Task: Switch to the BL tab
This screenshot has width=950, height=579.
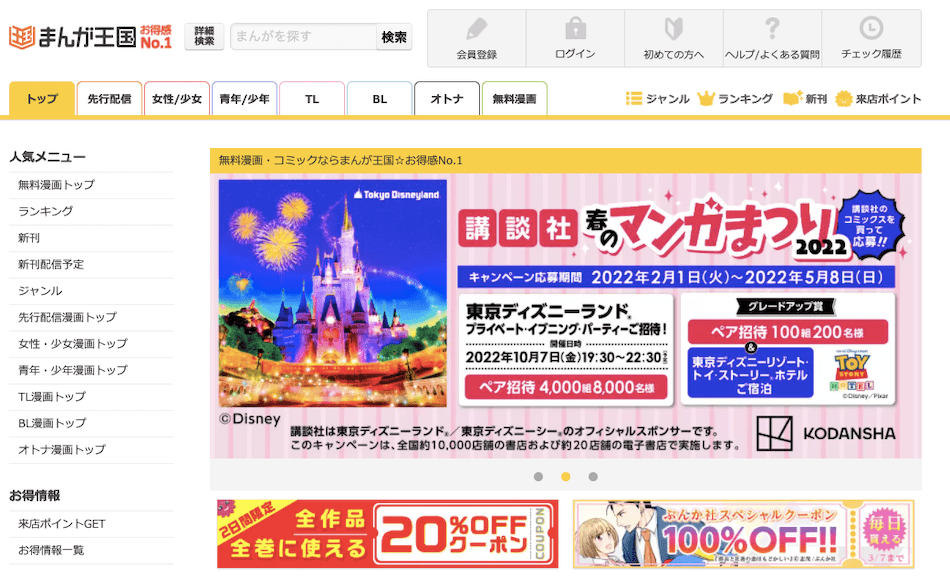Action: pos(380,99)
